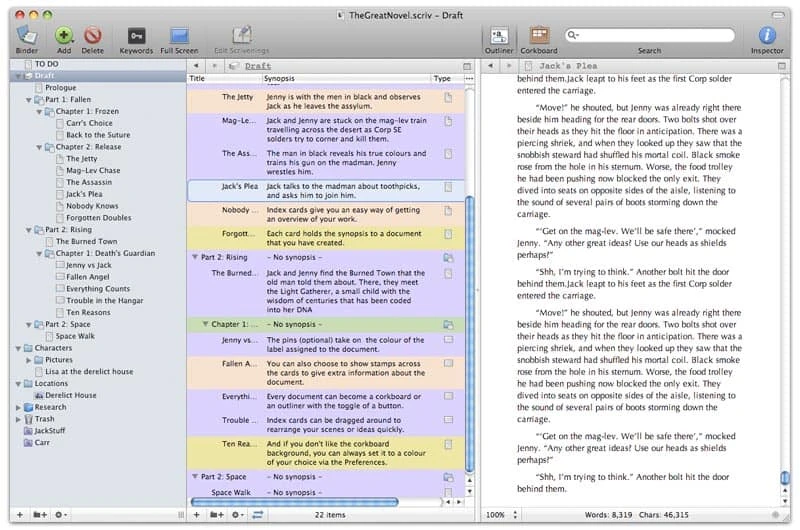The width and height of the screenshot is (800, 530).
Task: Collapse the Part 2: Rising outliner row
Action: click(194, 257)
